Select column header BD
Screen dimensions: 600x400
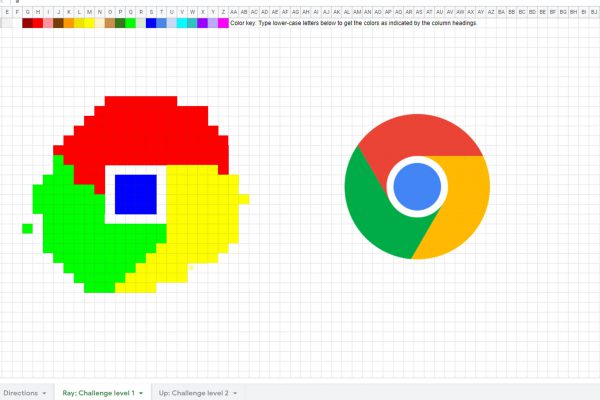coord(532,12)
